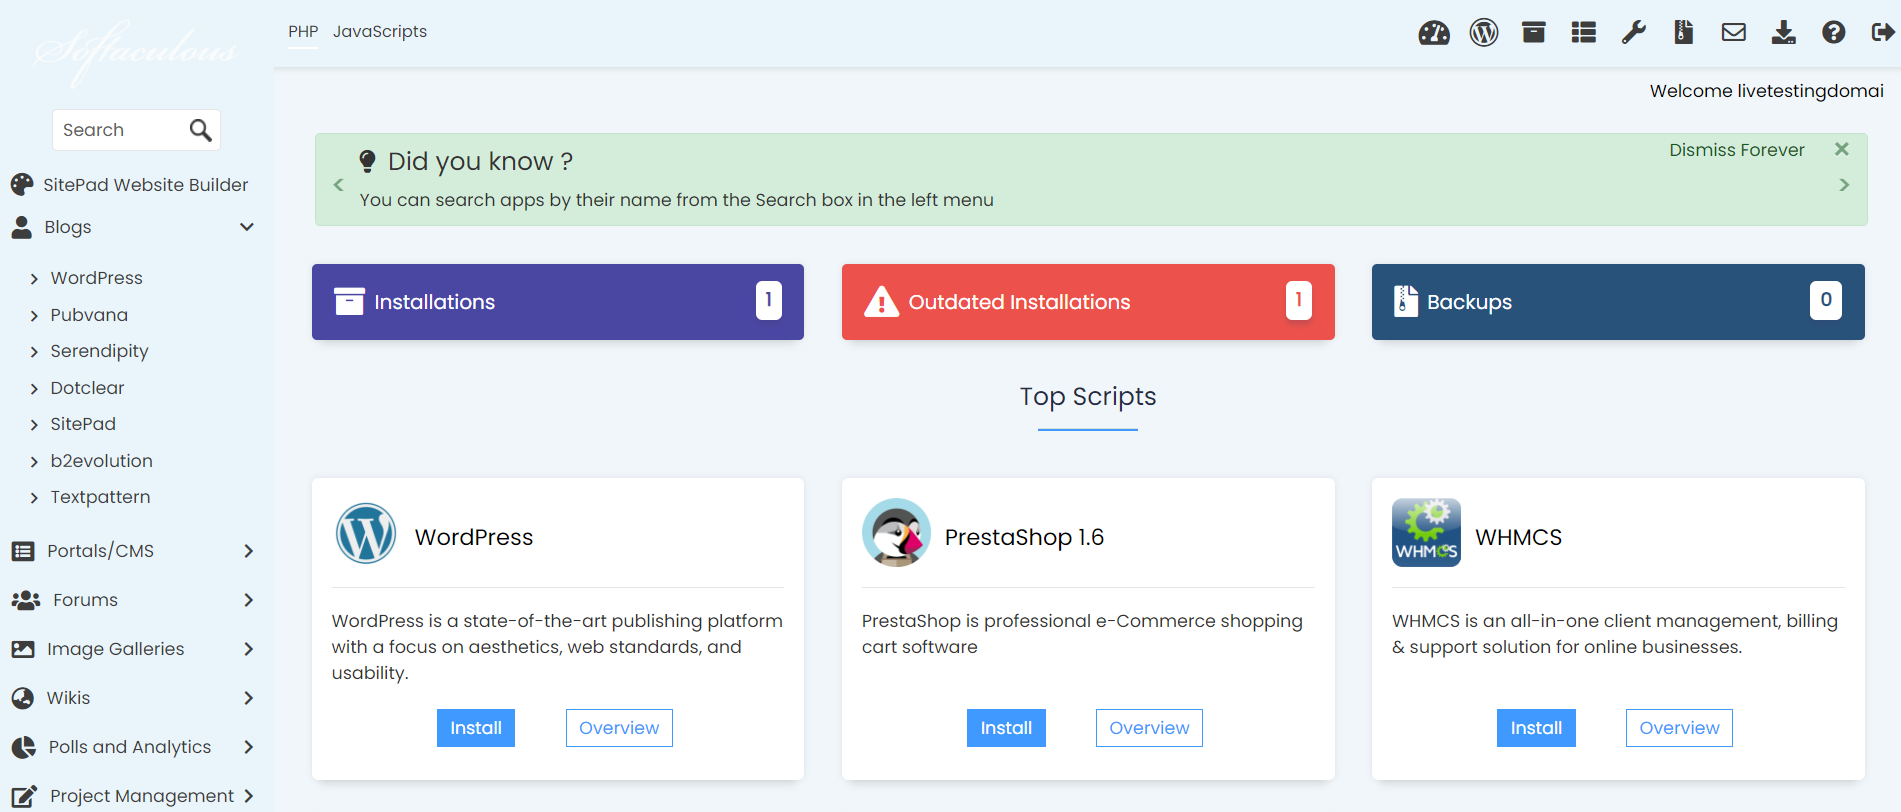Click the Forums group icon
The image size is (1901, 812).
click(25, 600)
